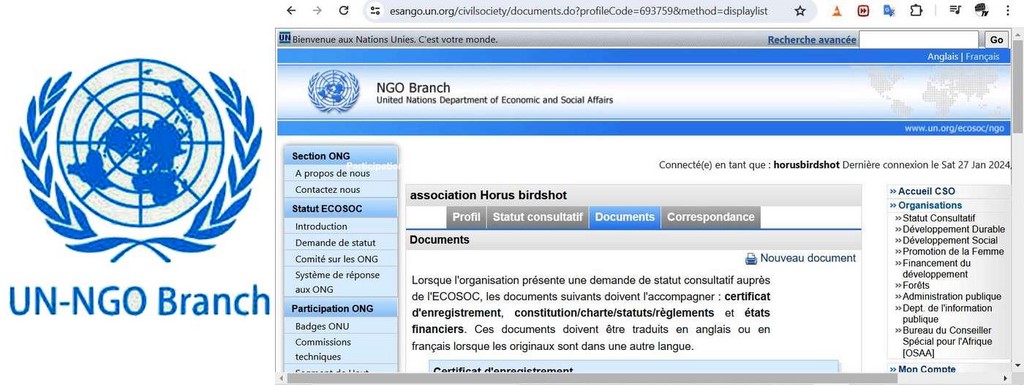This screenshot has height=385, width=1024.
Task: Open the browser profile avatar
Action: tap(981, 10)
